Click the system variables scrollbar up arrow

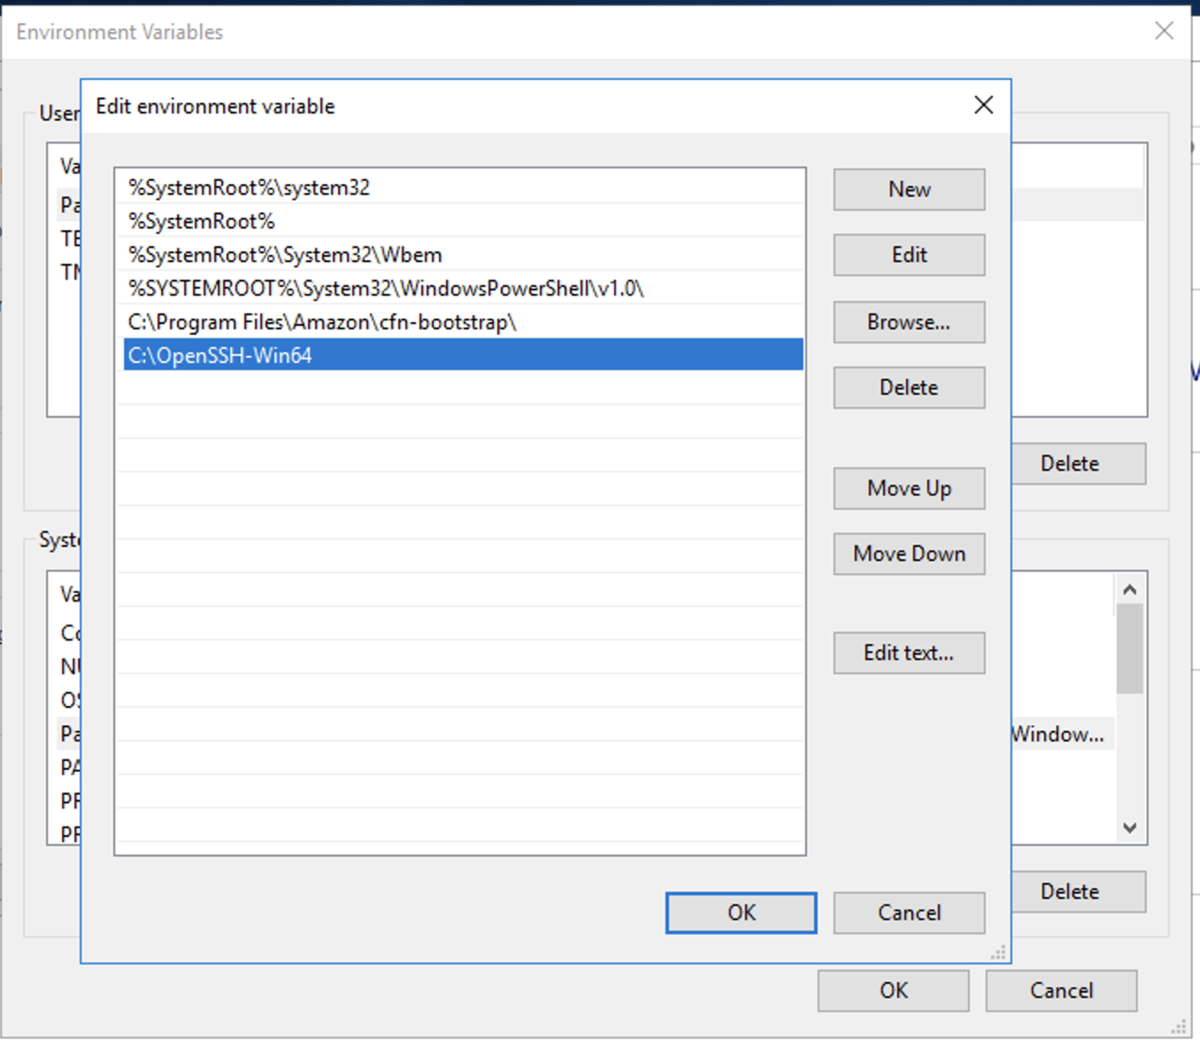pyautogui.click(x=1130, y=589)
